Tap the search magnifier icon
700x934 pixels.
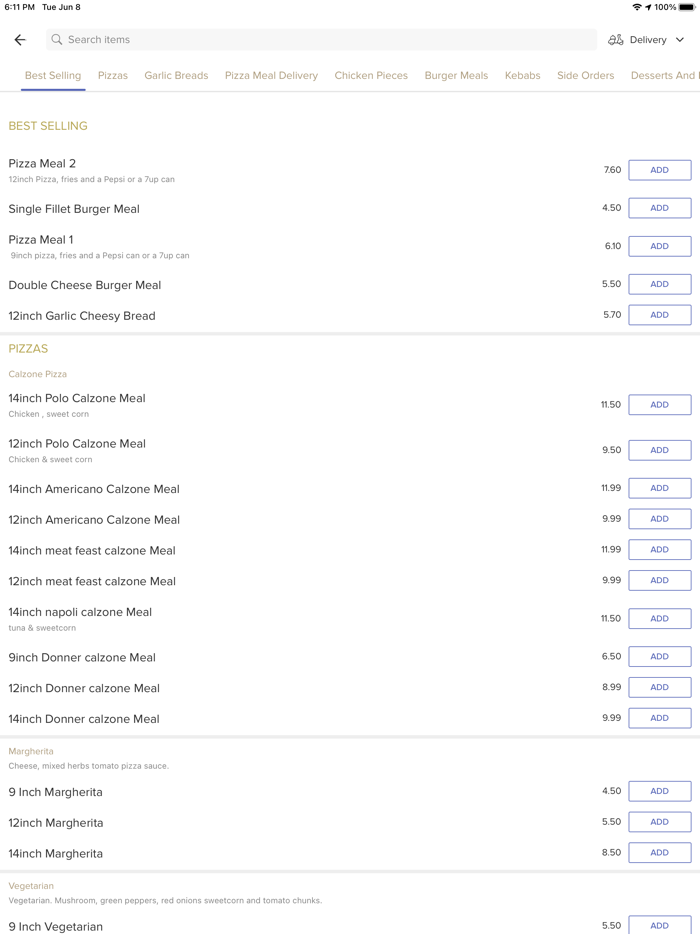pos(57,40)
